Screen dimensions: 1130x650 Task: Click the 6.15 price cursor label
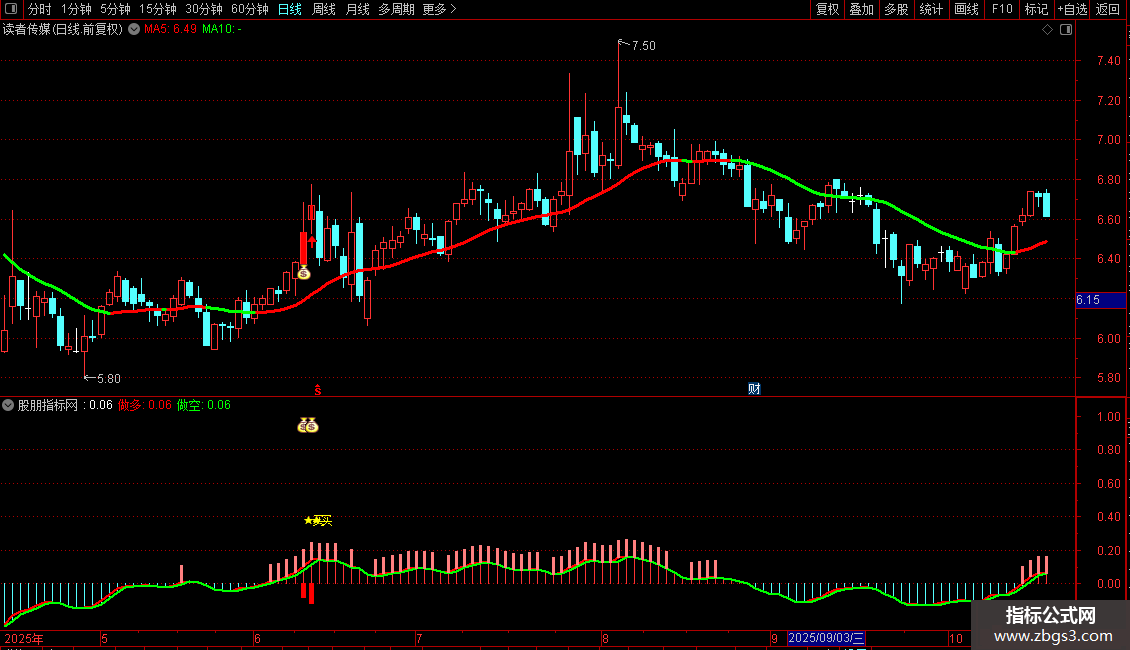click(1100, 300)
